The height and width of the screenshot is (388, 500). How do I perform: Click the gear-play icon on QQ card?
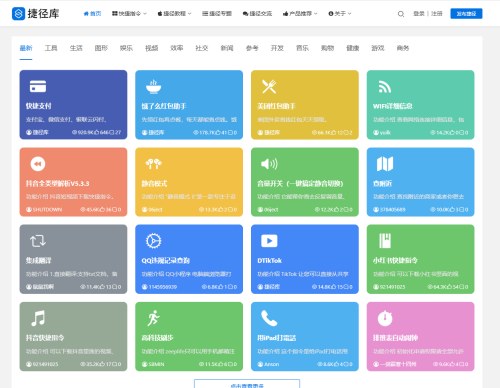154,241
